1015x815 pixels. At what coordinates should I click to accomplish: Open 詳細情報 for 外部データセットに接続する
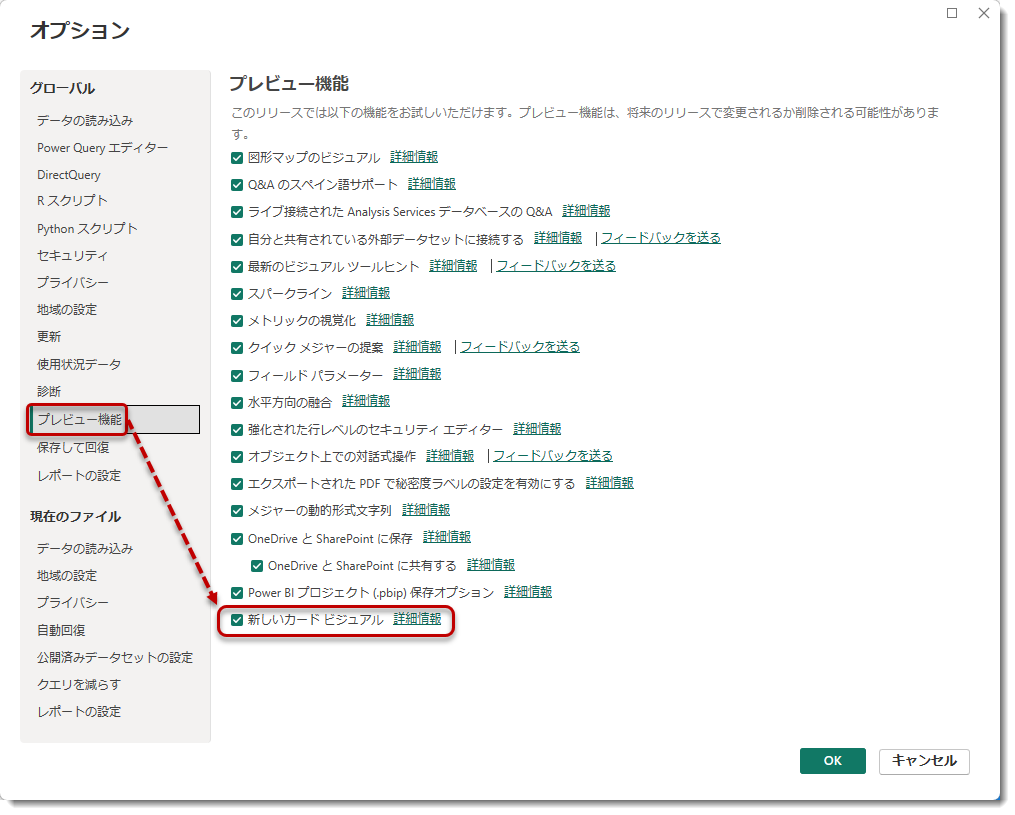click(x=558, y=238)
